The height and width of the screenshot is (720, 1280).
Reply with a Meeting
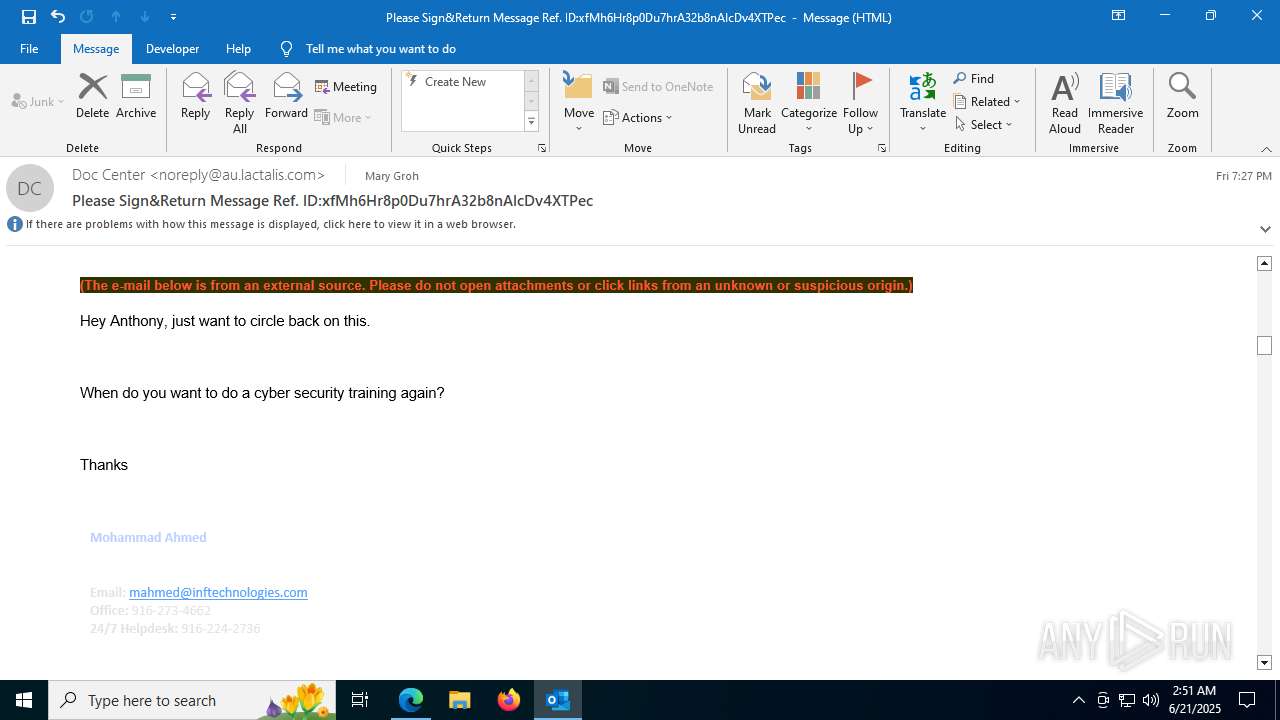(x=346, y=87)
